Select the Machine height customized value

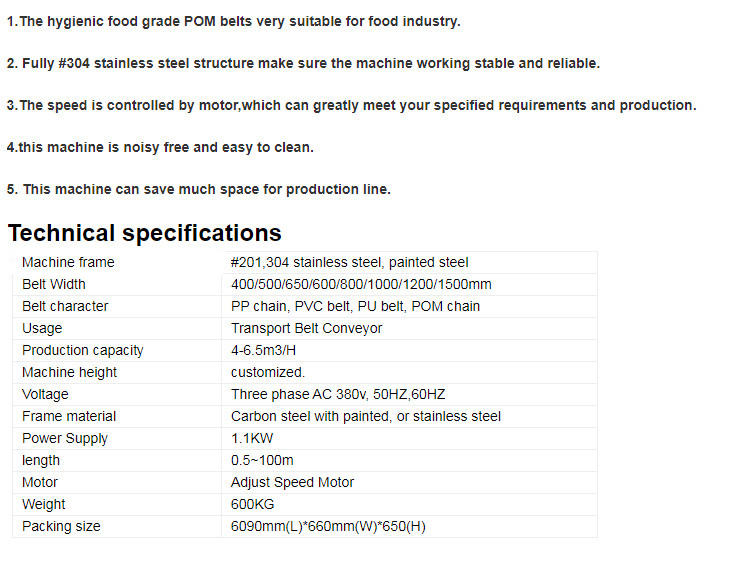tap(268, 372)
